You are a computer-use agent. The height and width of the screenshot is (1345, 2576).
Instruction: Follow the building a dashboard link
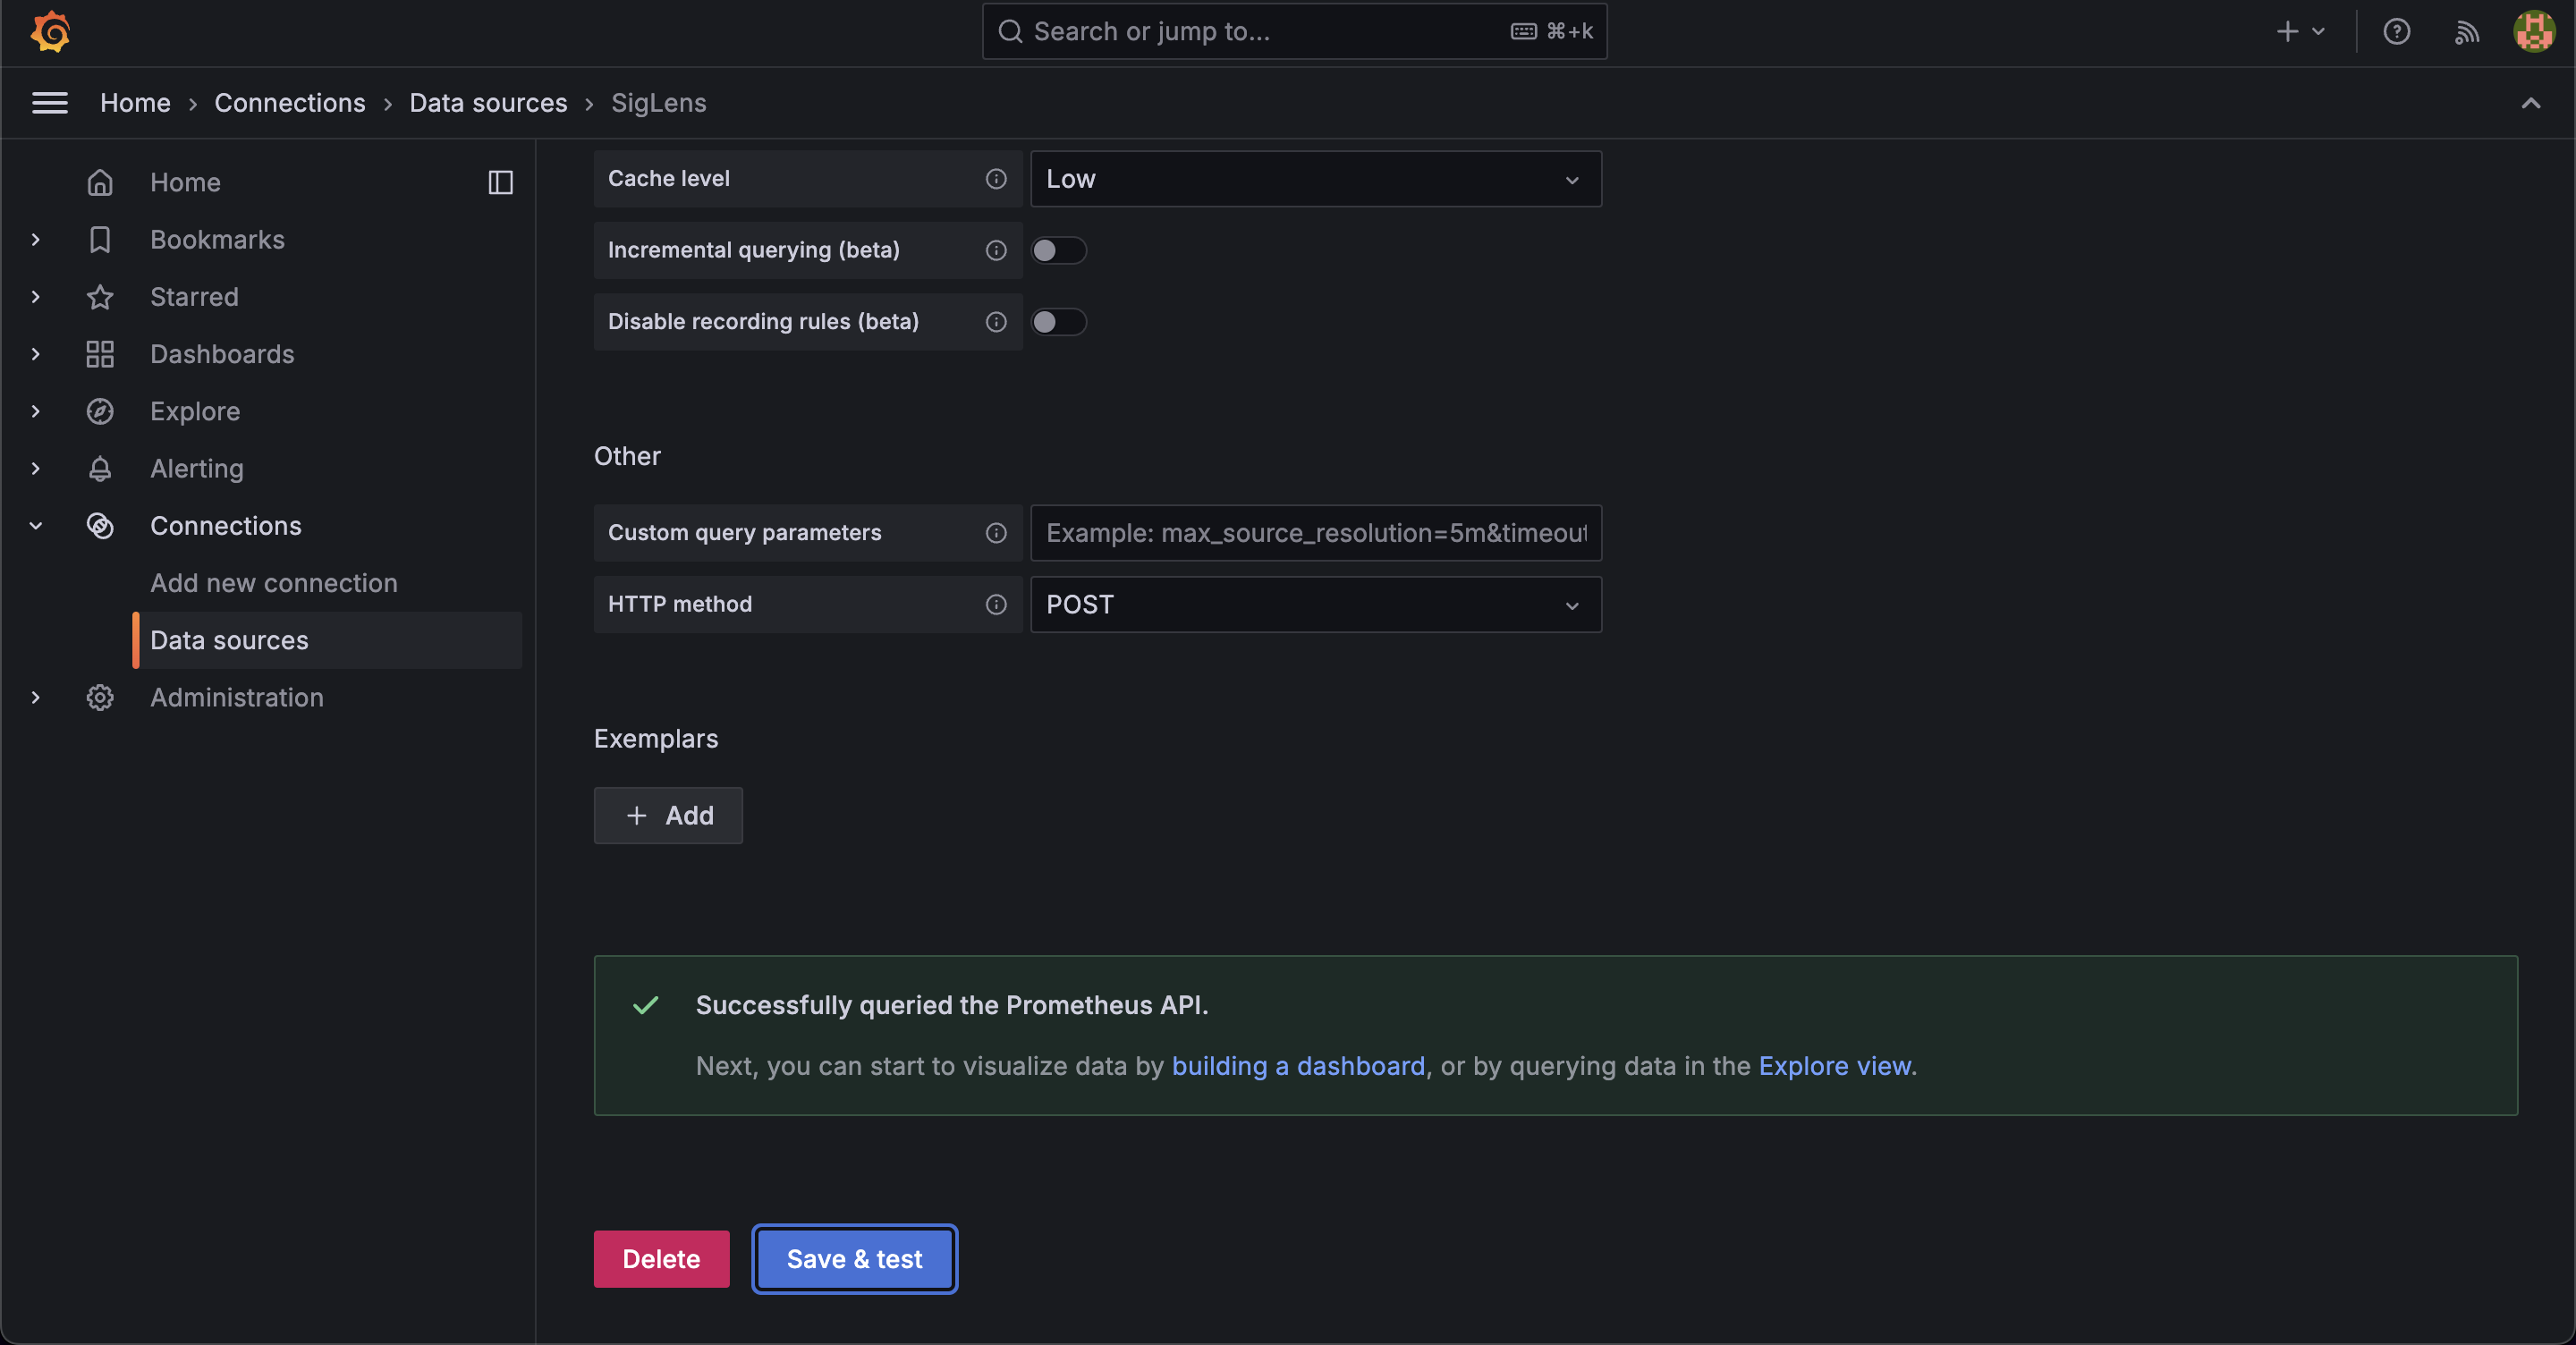(1298, 1066)
